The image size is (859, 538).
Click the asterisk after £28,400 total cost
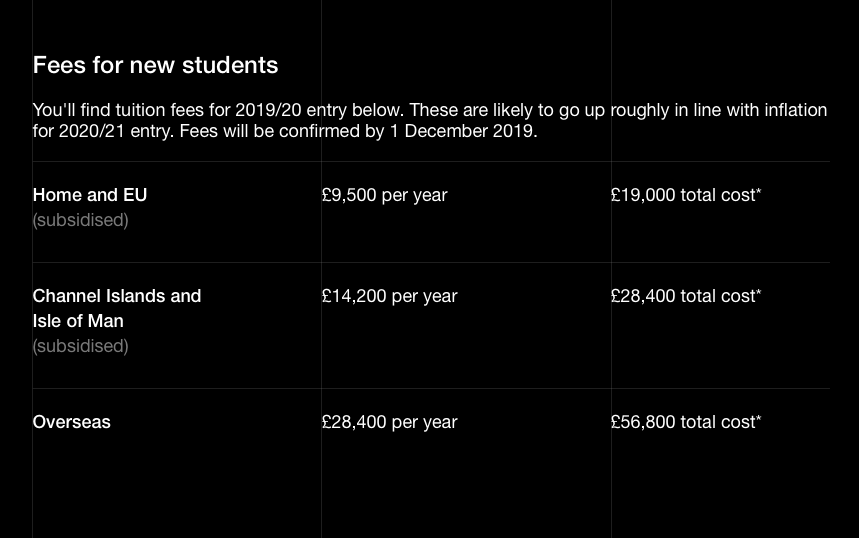[759, 292]
